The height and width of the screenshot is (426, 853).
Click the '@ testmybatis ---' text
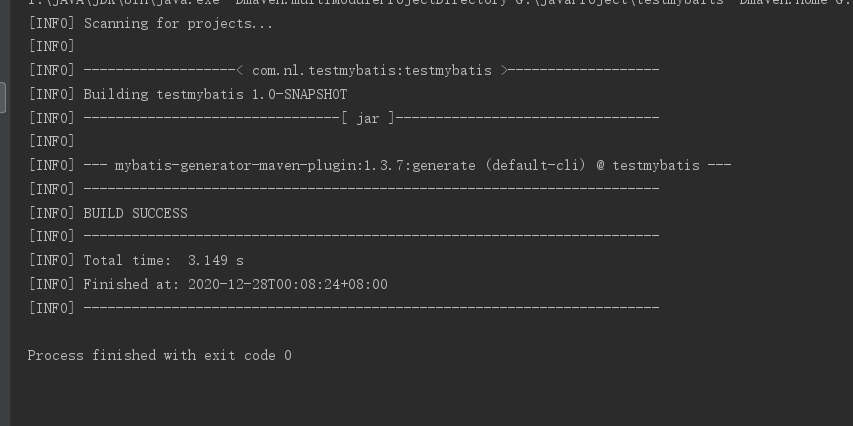coord(664,165)
